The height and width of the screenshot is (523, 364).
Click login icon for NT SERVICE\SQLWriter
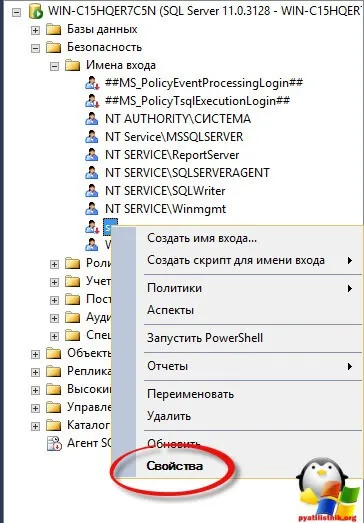point(91,191)
